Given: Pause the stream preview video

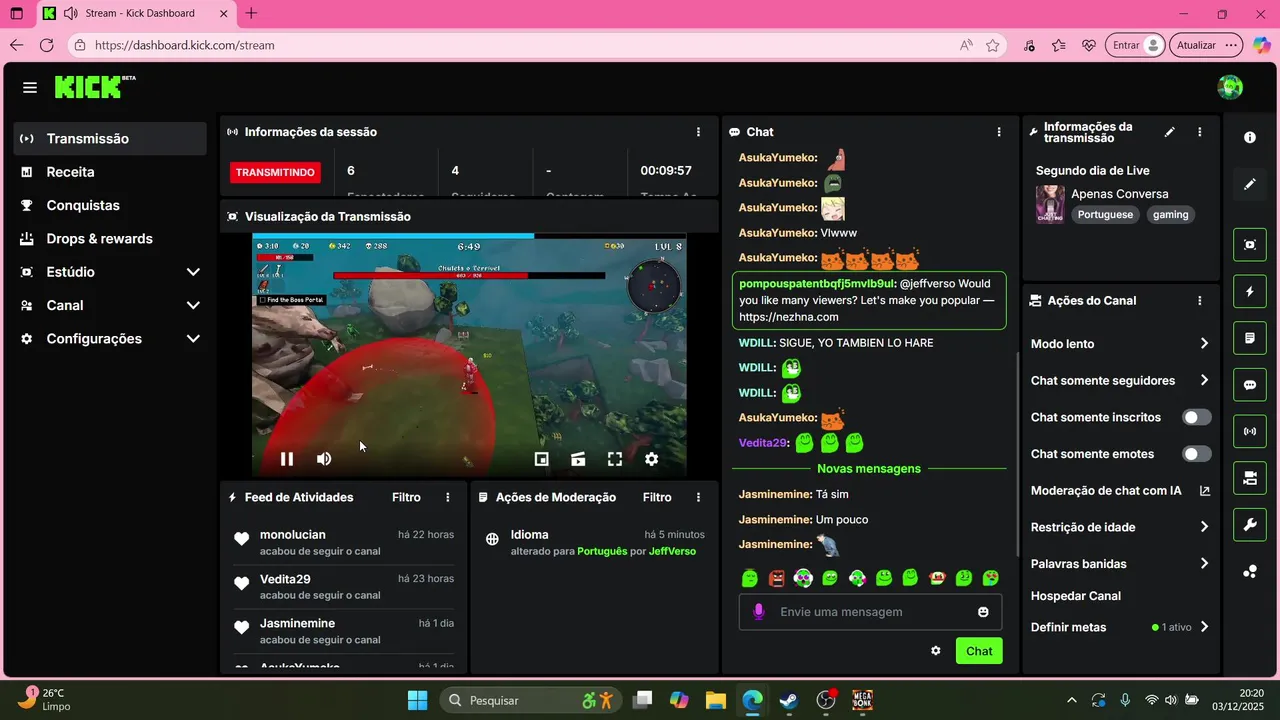Looking at the screenshot, I should (x=287, y=459).
